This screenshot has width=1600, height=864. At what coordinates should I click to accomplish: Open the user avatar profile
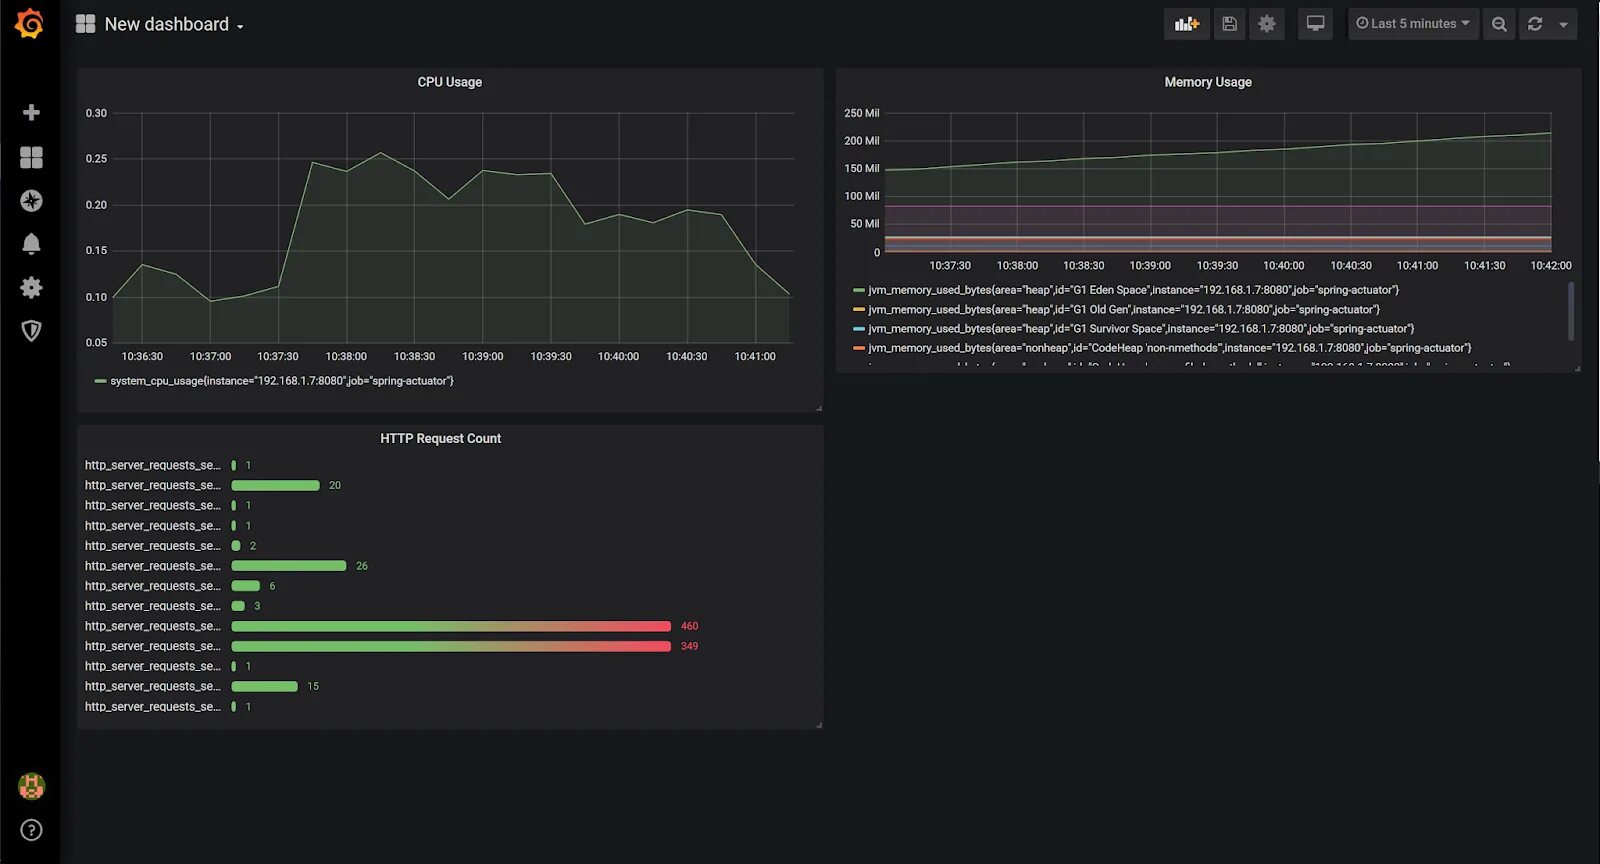pyautogui.click(x=31, y=786)
